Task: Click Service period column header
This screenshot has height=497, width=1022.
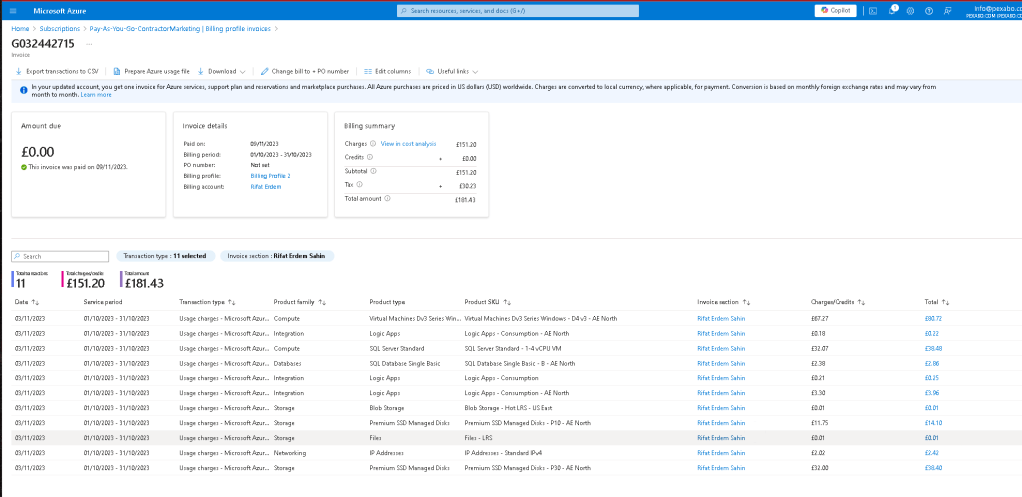Action: [x=103, y=302]
